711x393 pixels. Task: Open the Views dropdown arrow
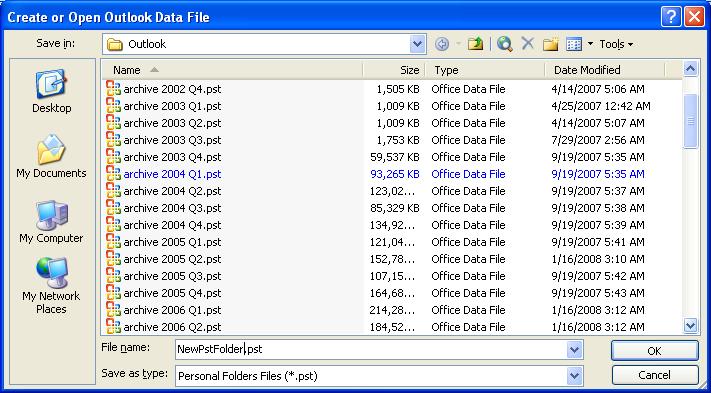[590, 44]
